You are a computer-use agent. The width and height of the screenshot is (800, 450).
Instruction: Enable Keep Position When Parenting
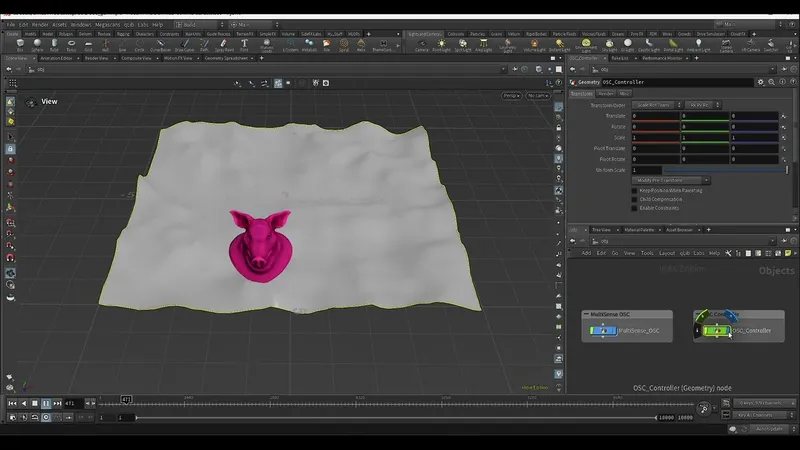[634, 190]
